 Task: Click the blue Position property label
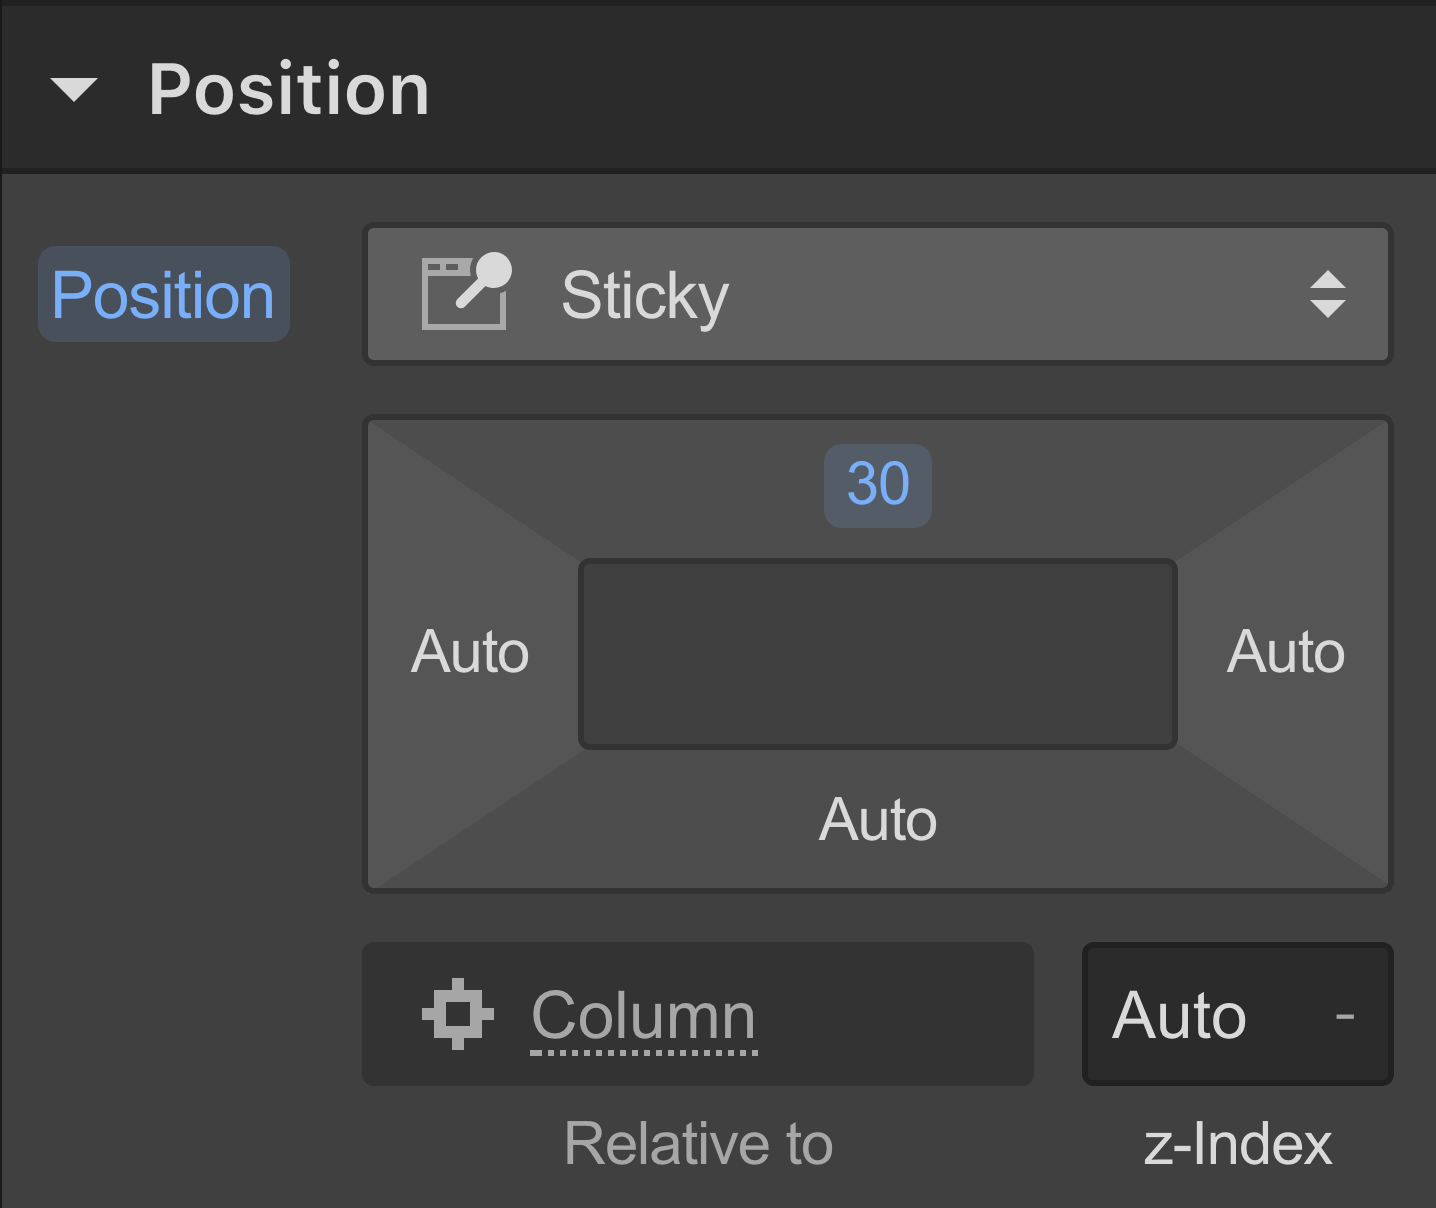coord(163,295)
